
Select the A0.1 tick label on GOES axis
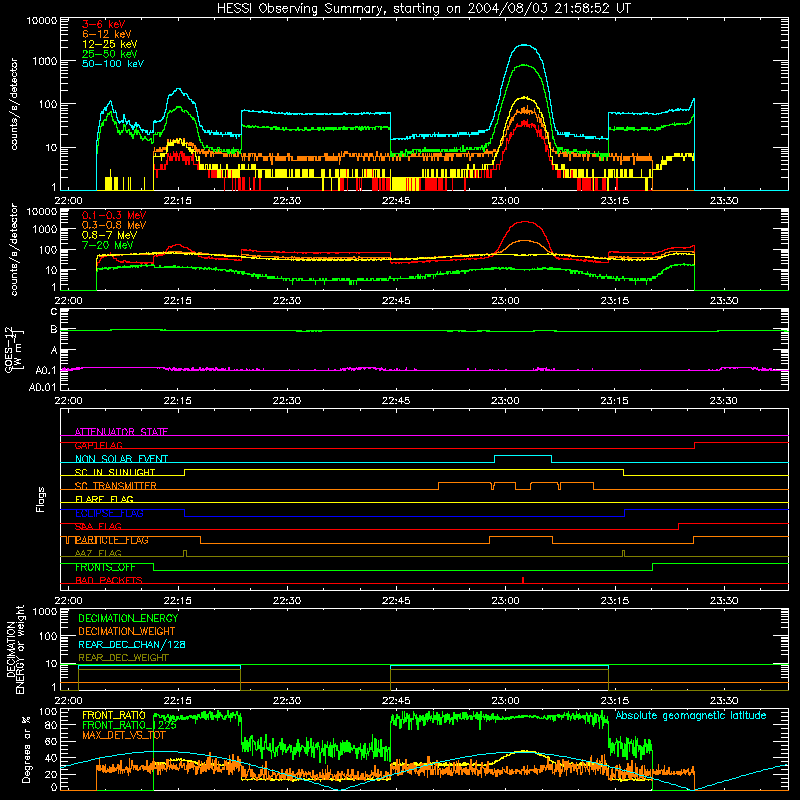[46, 370]
